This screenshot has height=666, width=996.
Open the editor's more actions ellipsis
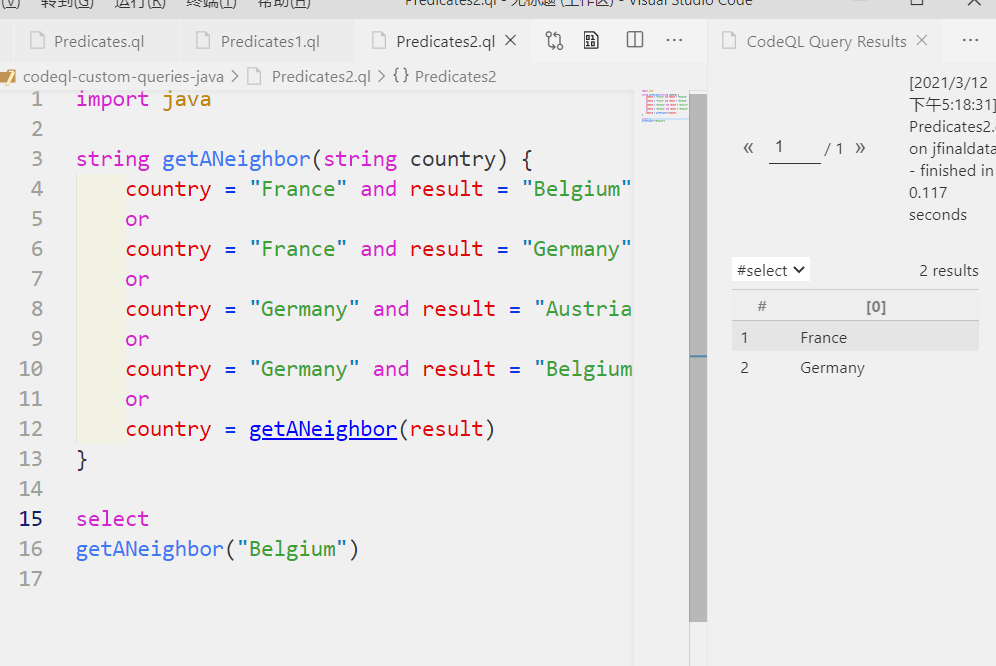click(674, 40)
